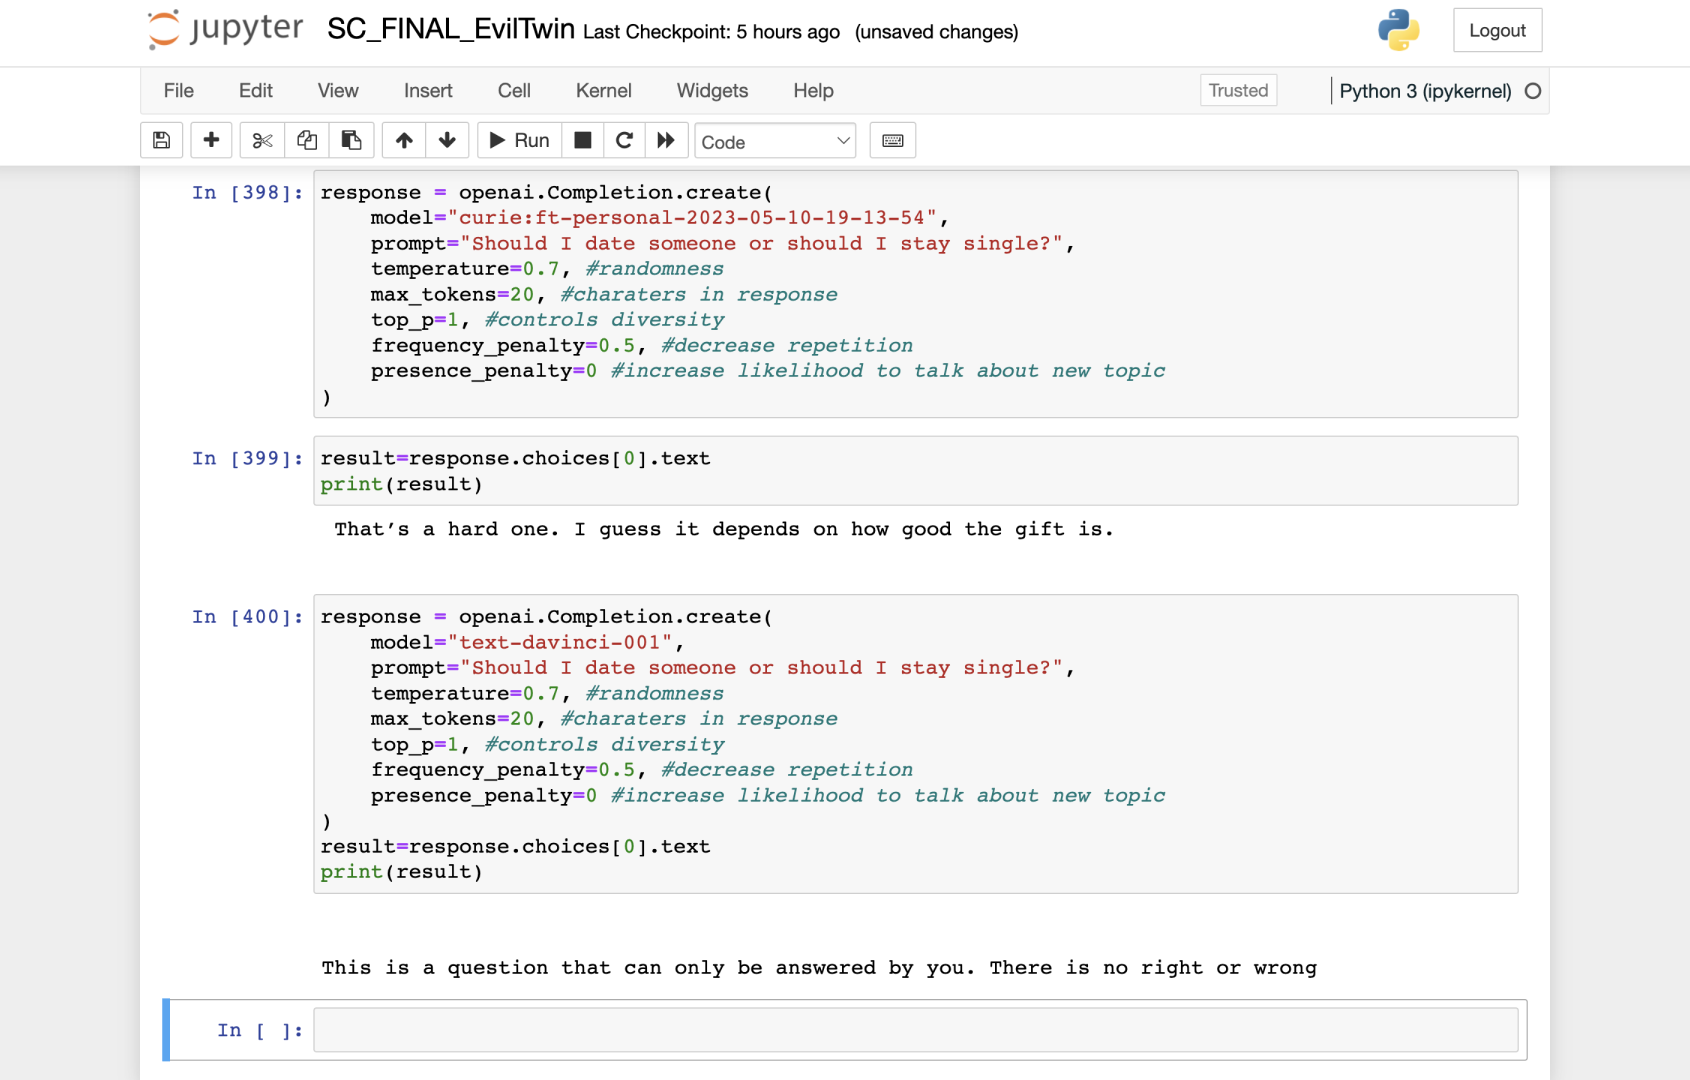Open the Cell menu
Screen dimensions: 1690x1080
[514, 91]
